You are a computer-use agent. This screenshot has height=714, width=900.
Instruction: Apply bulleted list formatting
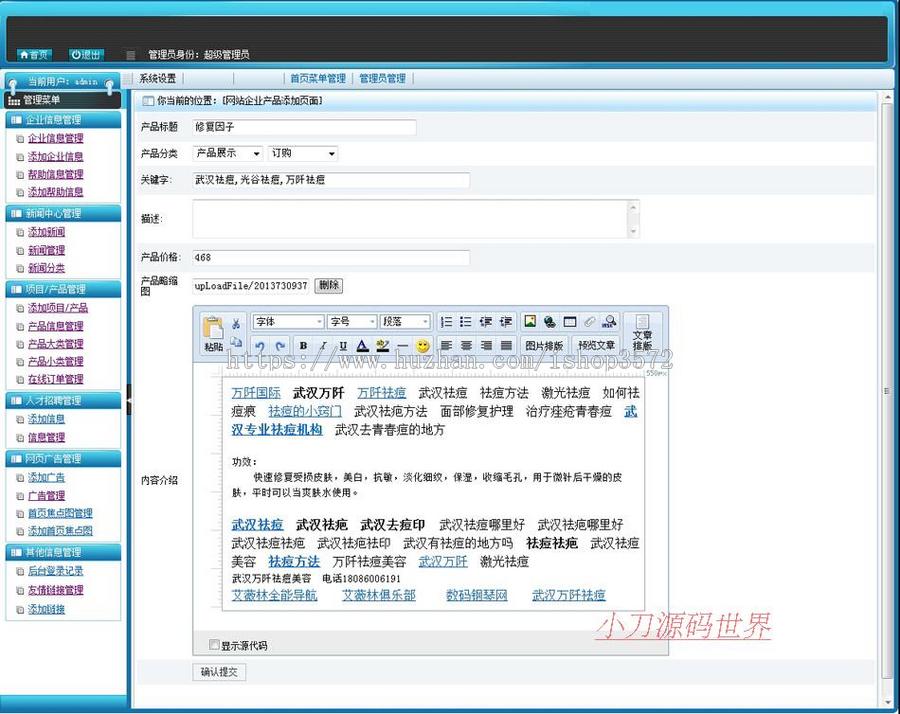click(x=465, y=322)
